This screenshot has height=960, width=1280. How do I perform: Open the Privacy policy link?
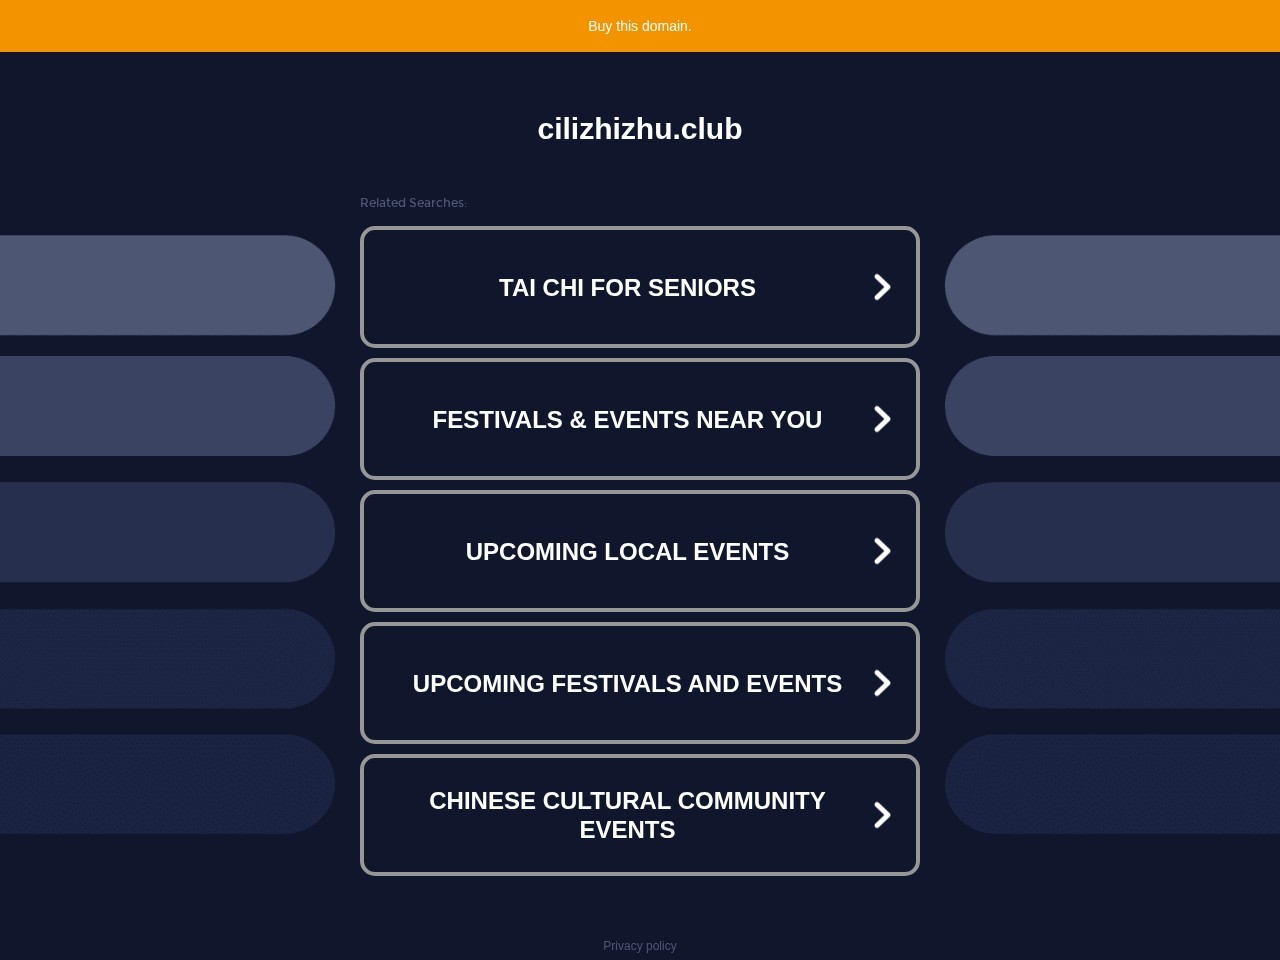point(640,946)
